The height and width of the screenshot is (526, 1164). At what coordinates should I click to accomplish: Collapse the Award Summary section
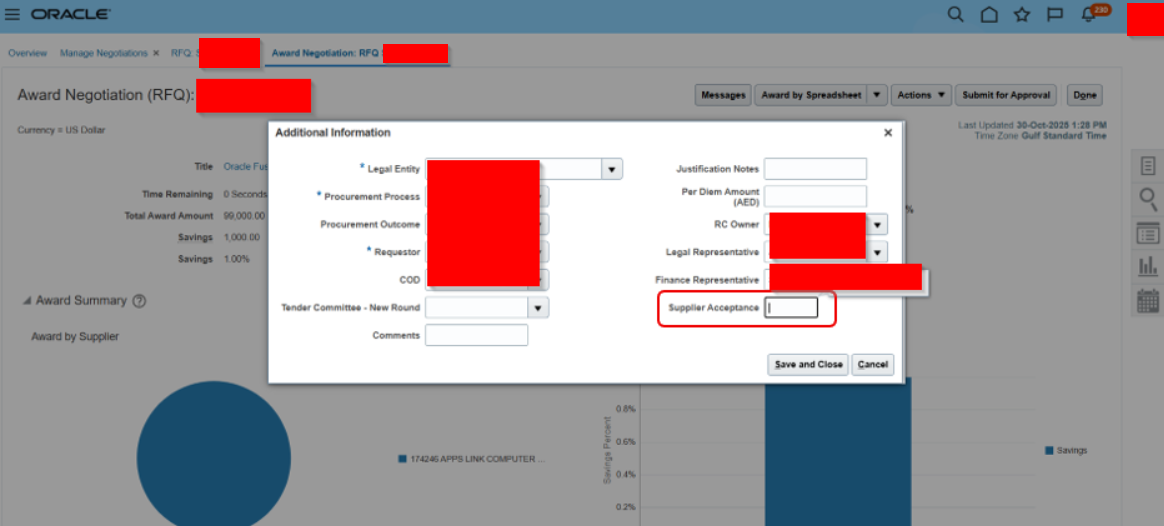[x=27, y=300]
